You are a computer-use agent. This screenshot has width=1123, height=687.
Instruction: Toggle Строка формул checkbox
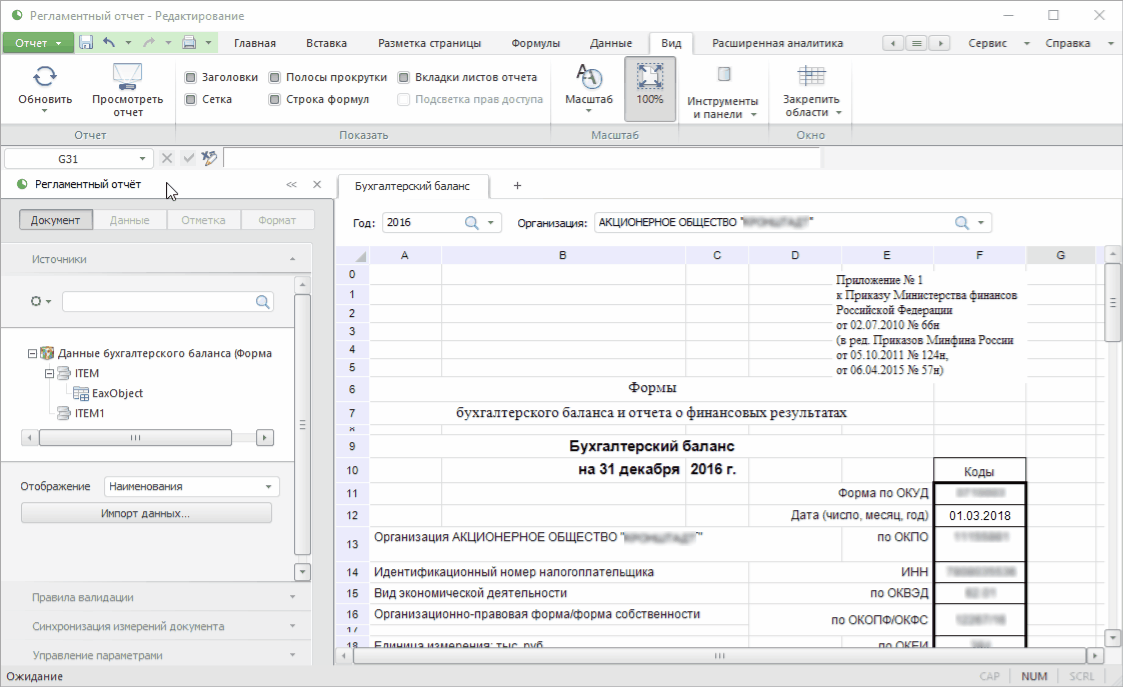click(274, 99)
